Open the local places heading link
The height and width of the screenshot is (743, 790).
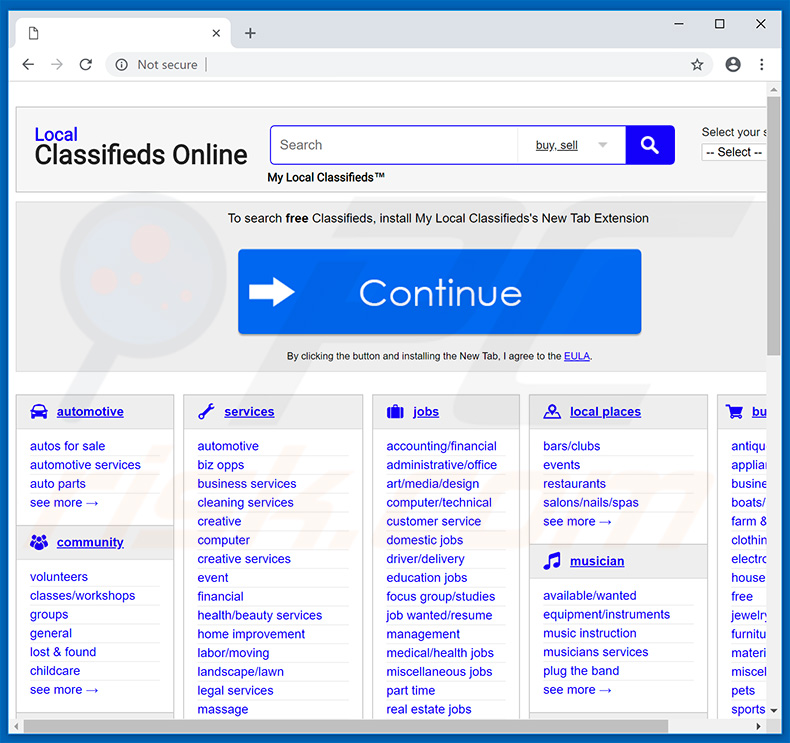(605, 412)
